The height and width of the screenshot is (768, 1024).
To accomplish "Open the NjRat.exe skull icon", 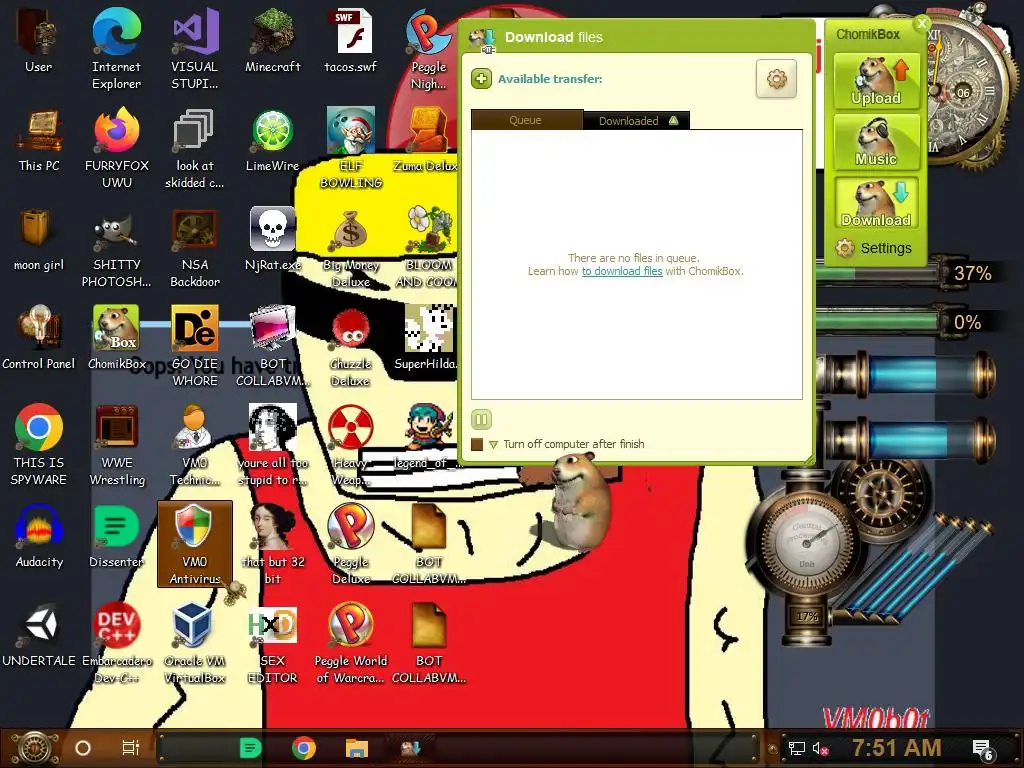I will coord(273,239).
